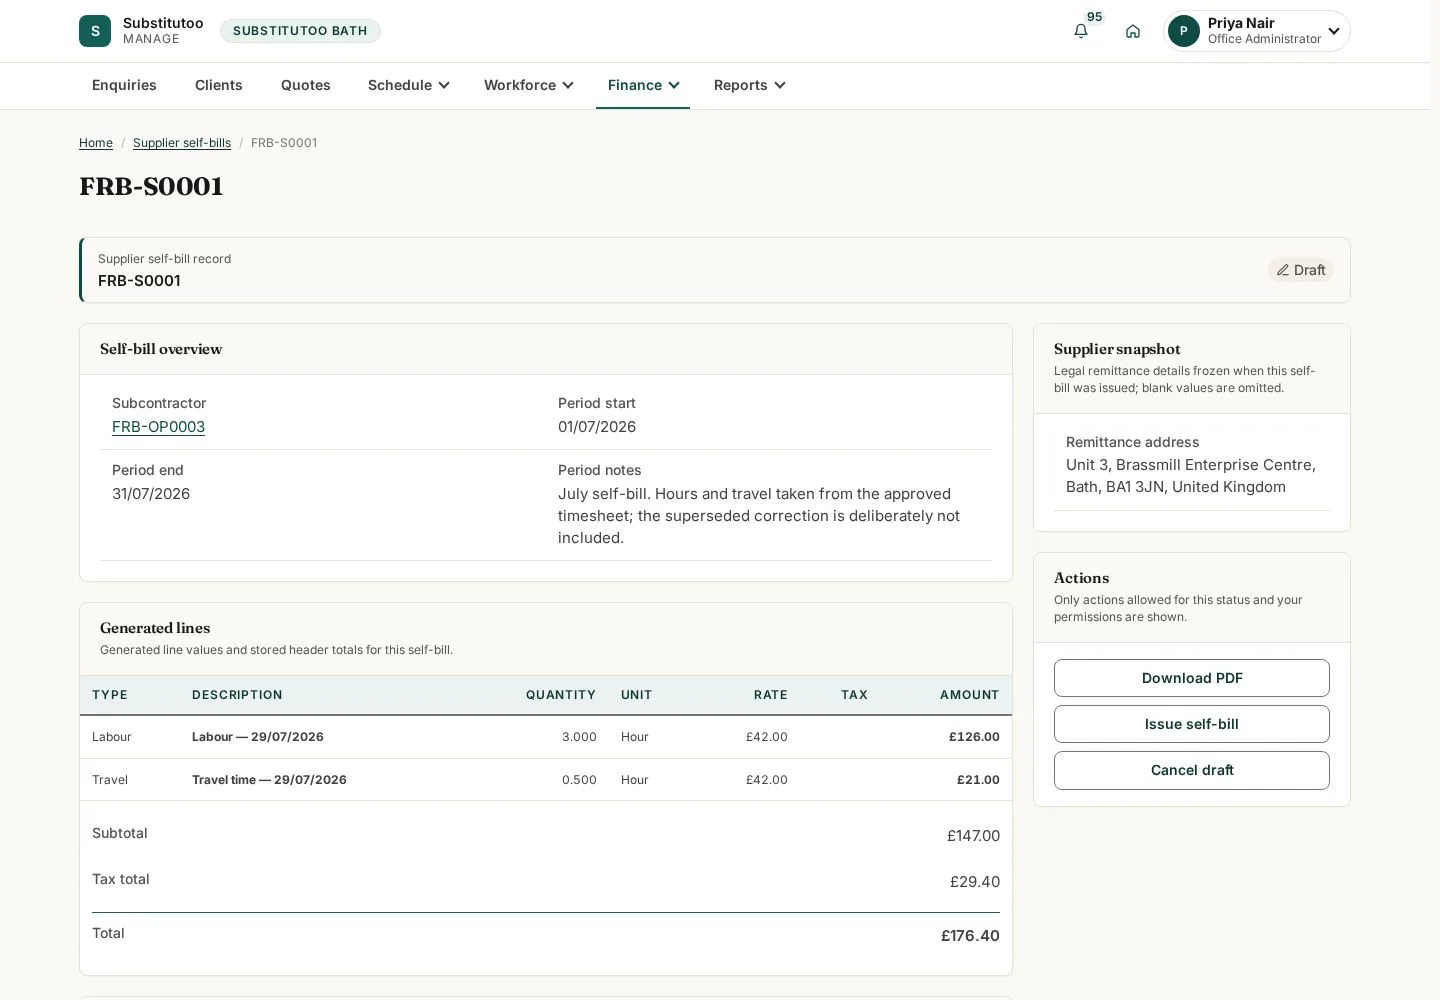This screenshot has width=1440, height=1000.
Task: Open the user account dropdown arrow
Action: point(1334,31)
